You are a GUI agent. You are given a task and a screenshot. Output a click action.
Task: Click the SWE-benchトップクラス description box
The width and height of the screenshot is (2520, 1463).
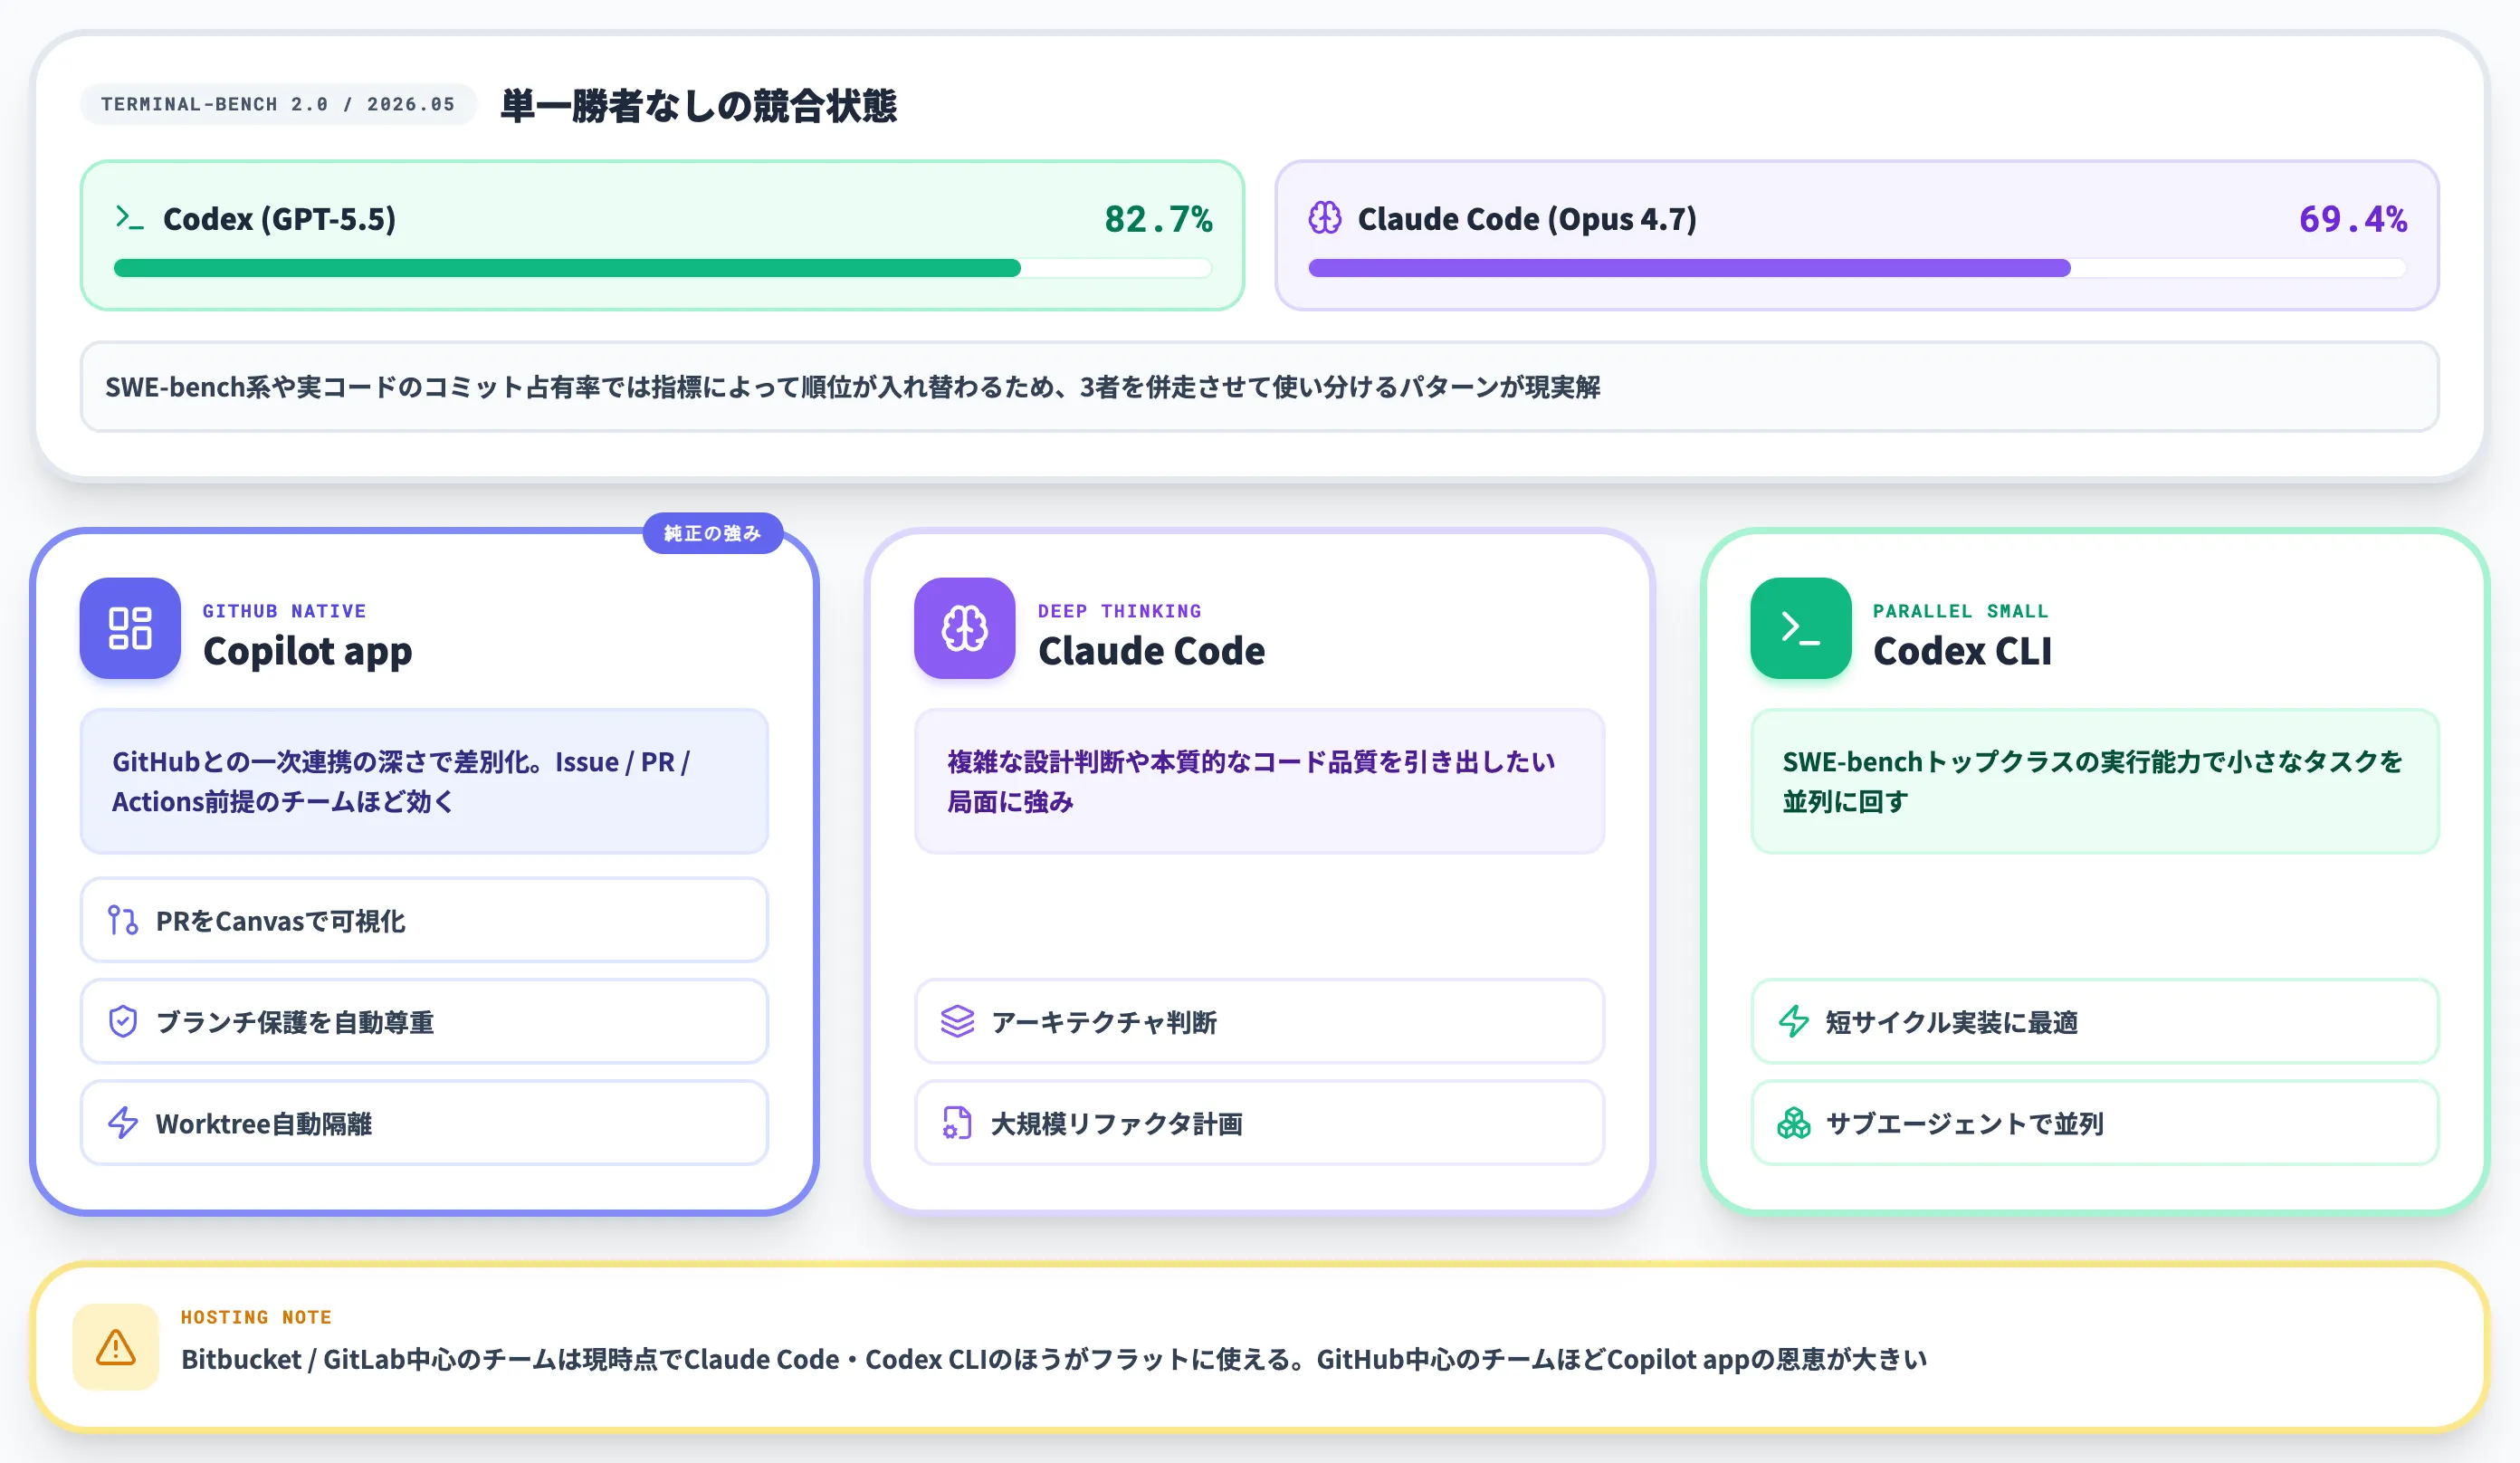point(2094,781)
